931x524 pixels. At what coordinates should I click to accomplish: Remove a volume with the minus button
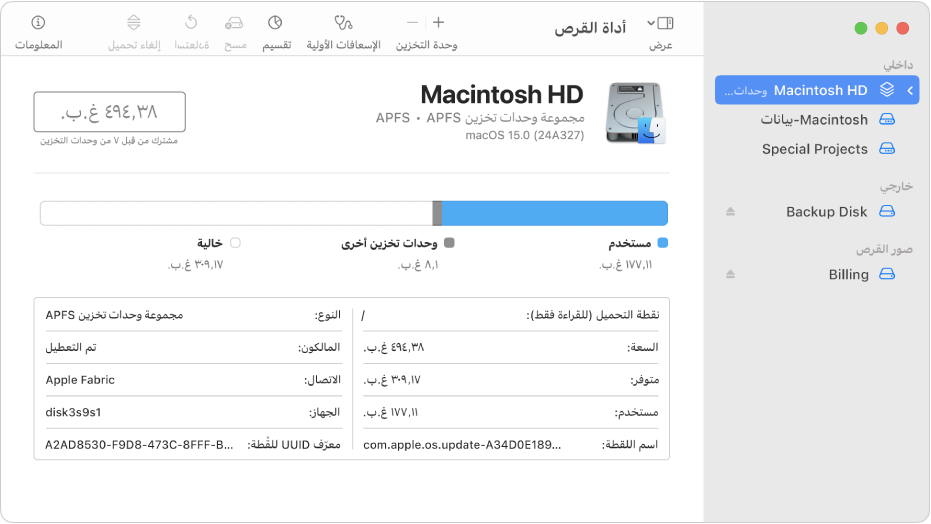pyautogui.click(x=412, y=23)
